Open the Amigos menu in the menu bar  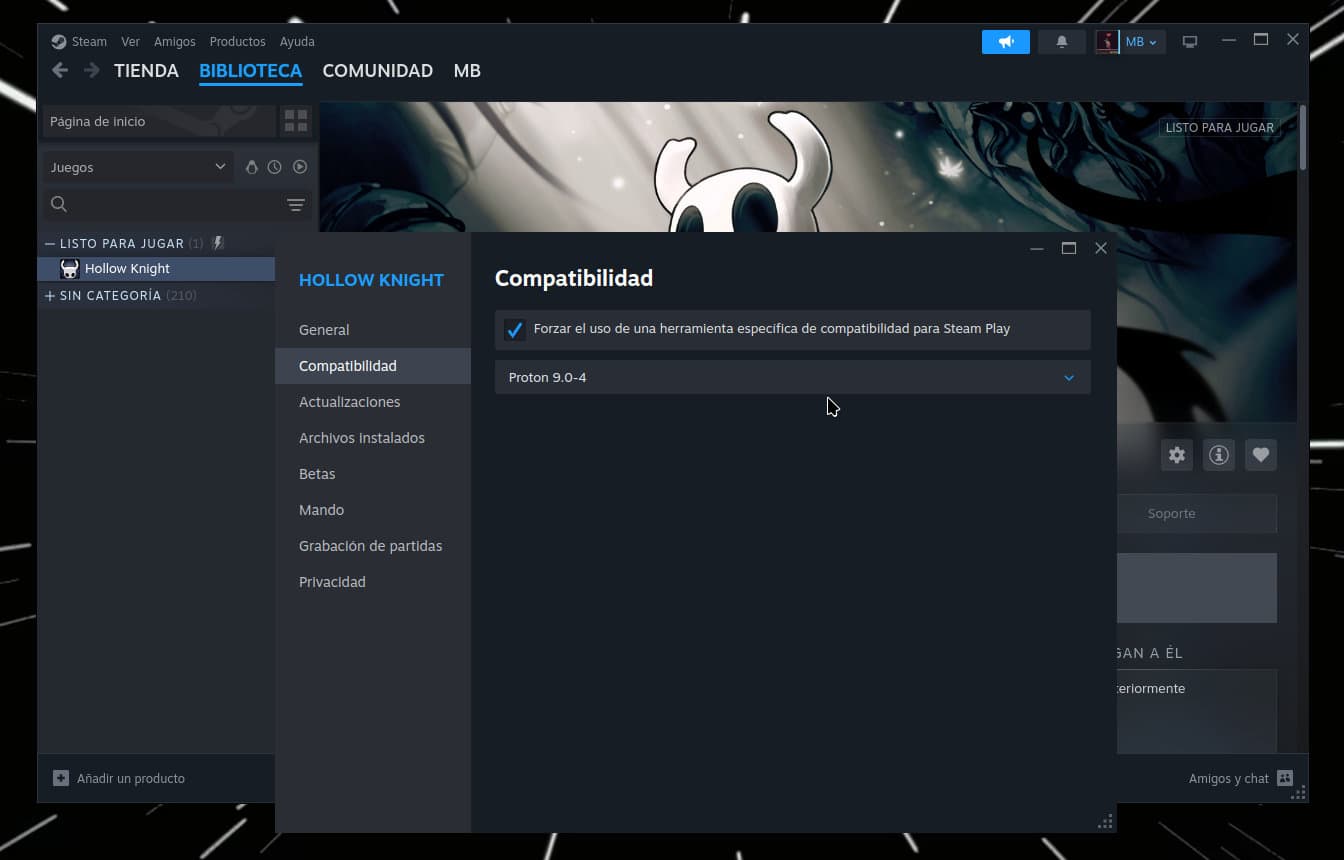pyautogui.click(x=174, y=42)
